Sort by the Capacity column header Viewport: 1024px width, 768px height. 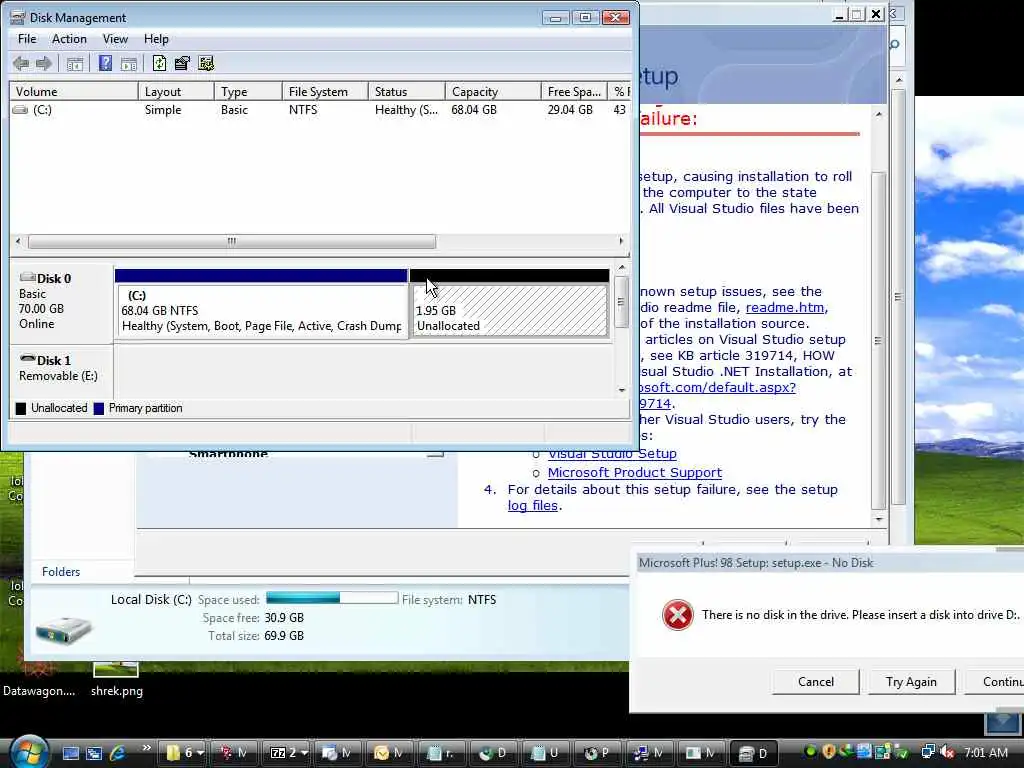click(493, 91)
